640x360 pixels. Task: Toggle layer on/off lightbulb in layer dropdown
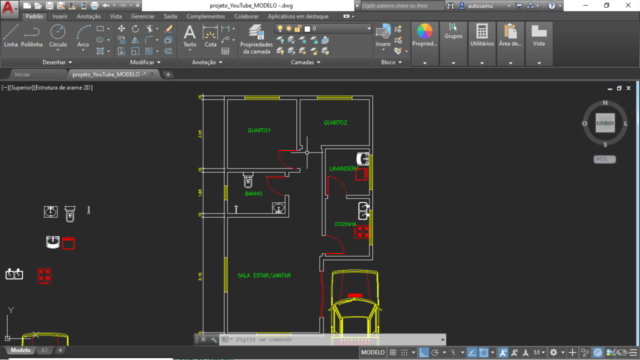[x=280, y=29]
